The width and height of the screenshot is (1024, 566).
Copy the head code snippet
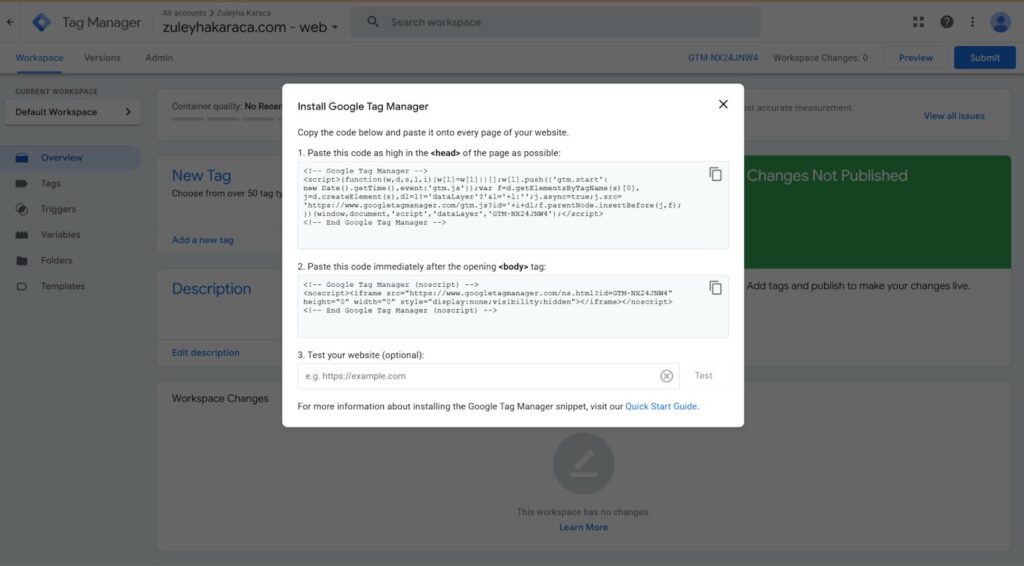(715, 174)
